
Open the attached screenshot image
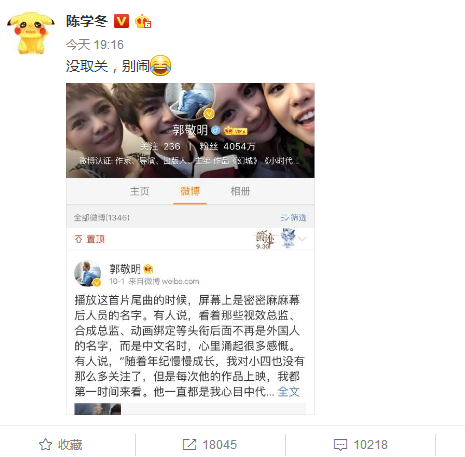pyautogui.click(x=190, y=249)
